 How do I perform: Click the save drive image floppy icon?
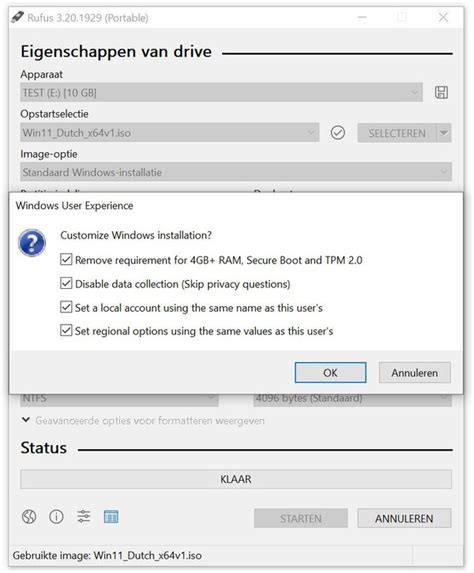(441, 92)
